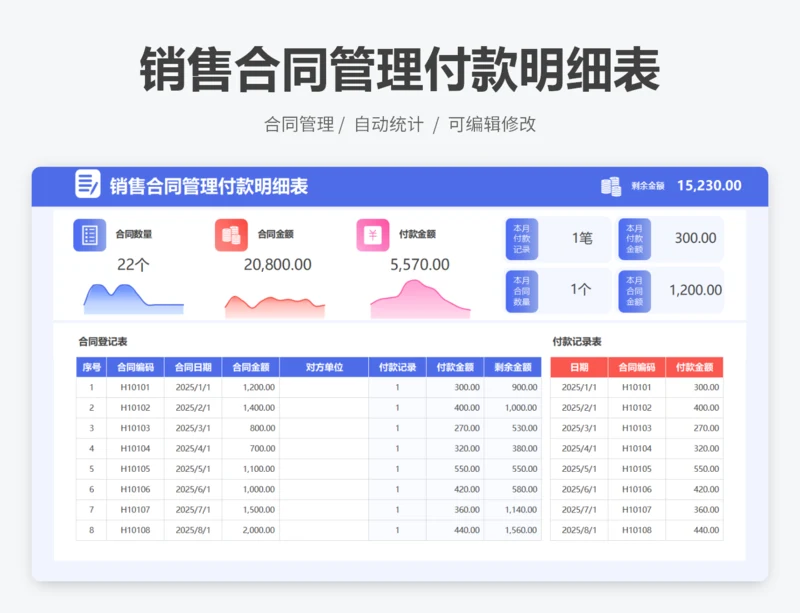Select the 1,000.00 remaining amount cell for H10102

click(513, 408)
